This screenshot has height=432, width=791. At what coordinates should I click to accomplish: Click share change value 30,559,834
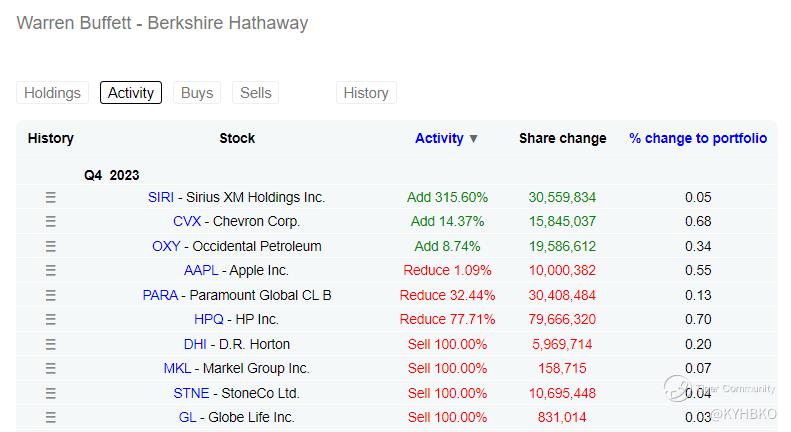click(x=562, y=197)
